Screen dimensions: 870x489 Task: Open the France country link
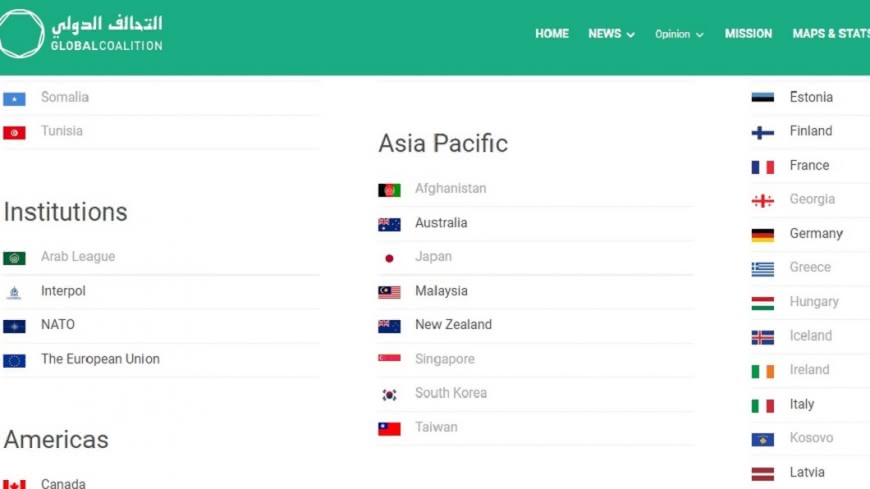click(x=810, y=165)
